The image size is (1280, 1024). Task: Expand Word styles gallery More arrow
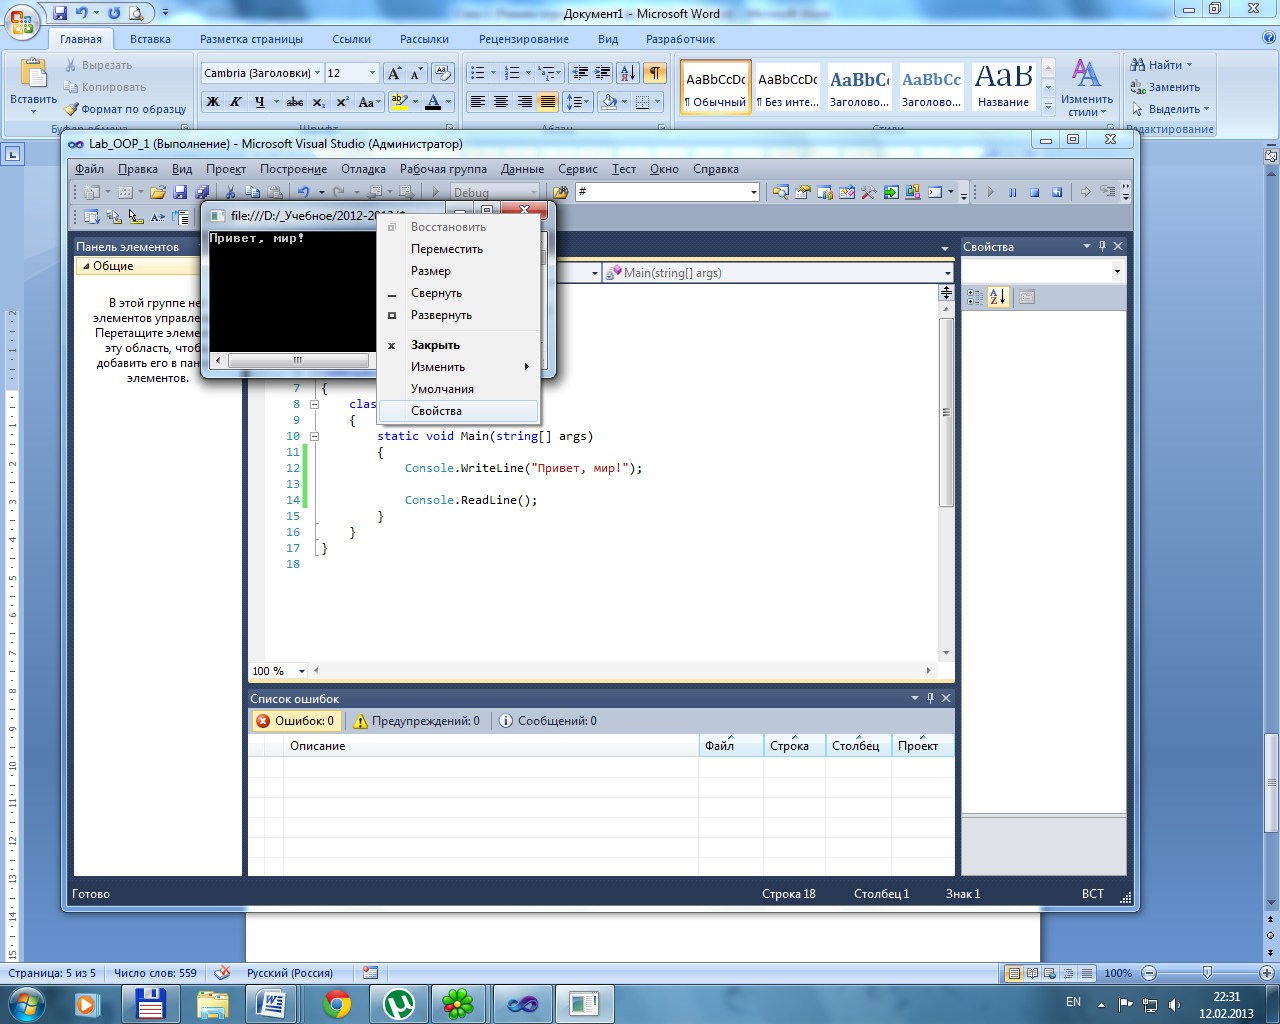click(x=1048, y=106)
